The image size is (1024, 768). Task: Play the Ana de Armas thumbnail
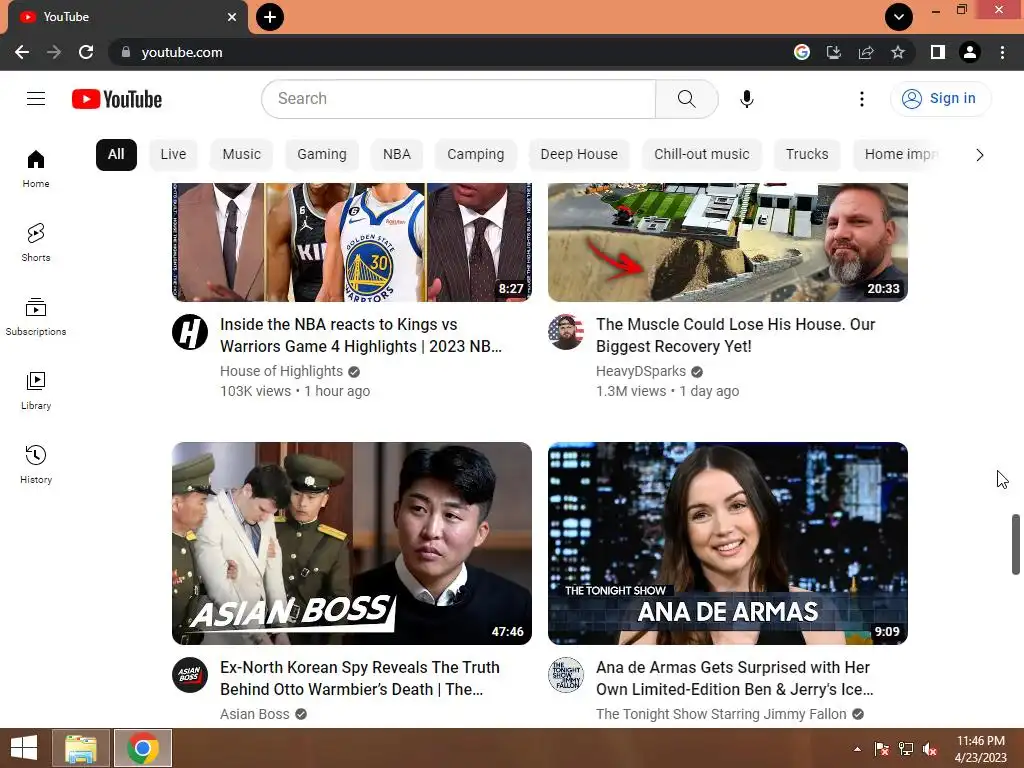pyautogui.click(x=728, y=543)
